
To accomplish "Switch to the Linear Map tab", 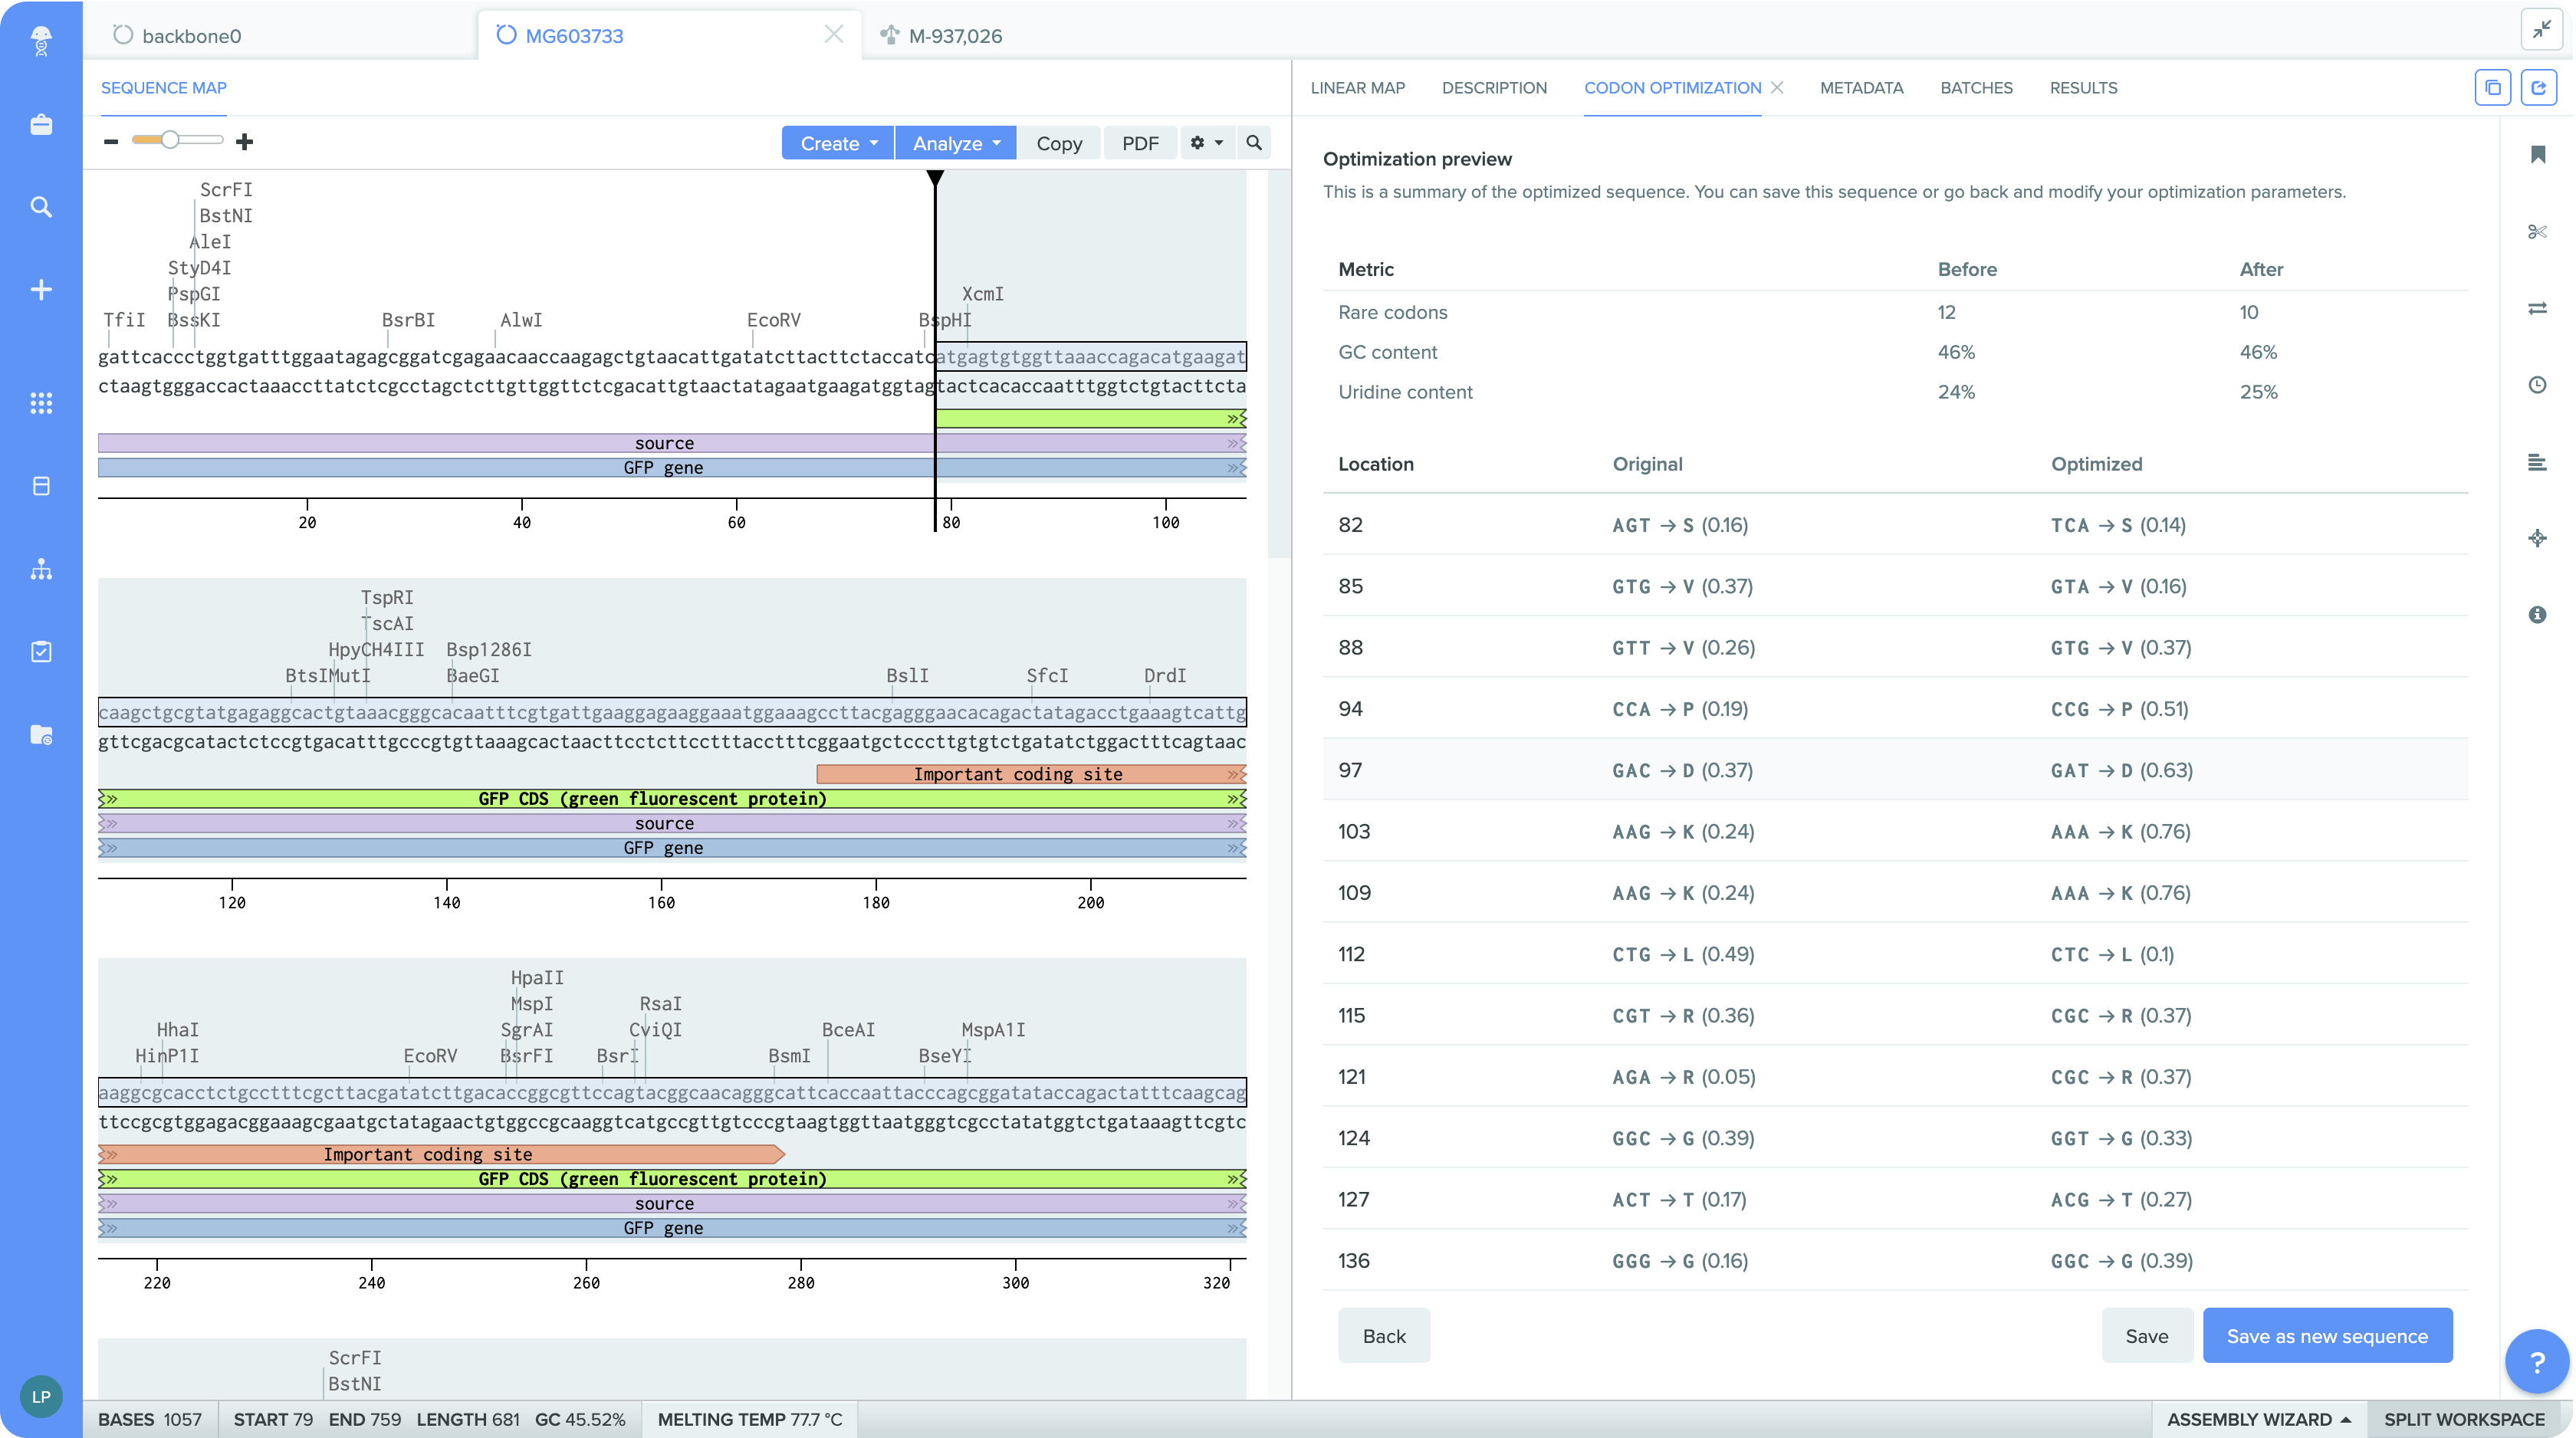I will coord(1357,88).
